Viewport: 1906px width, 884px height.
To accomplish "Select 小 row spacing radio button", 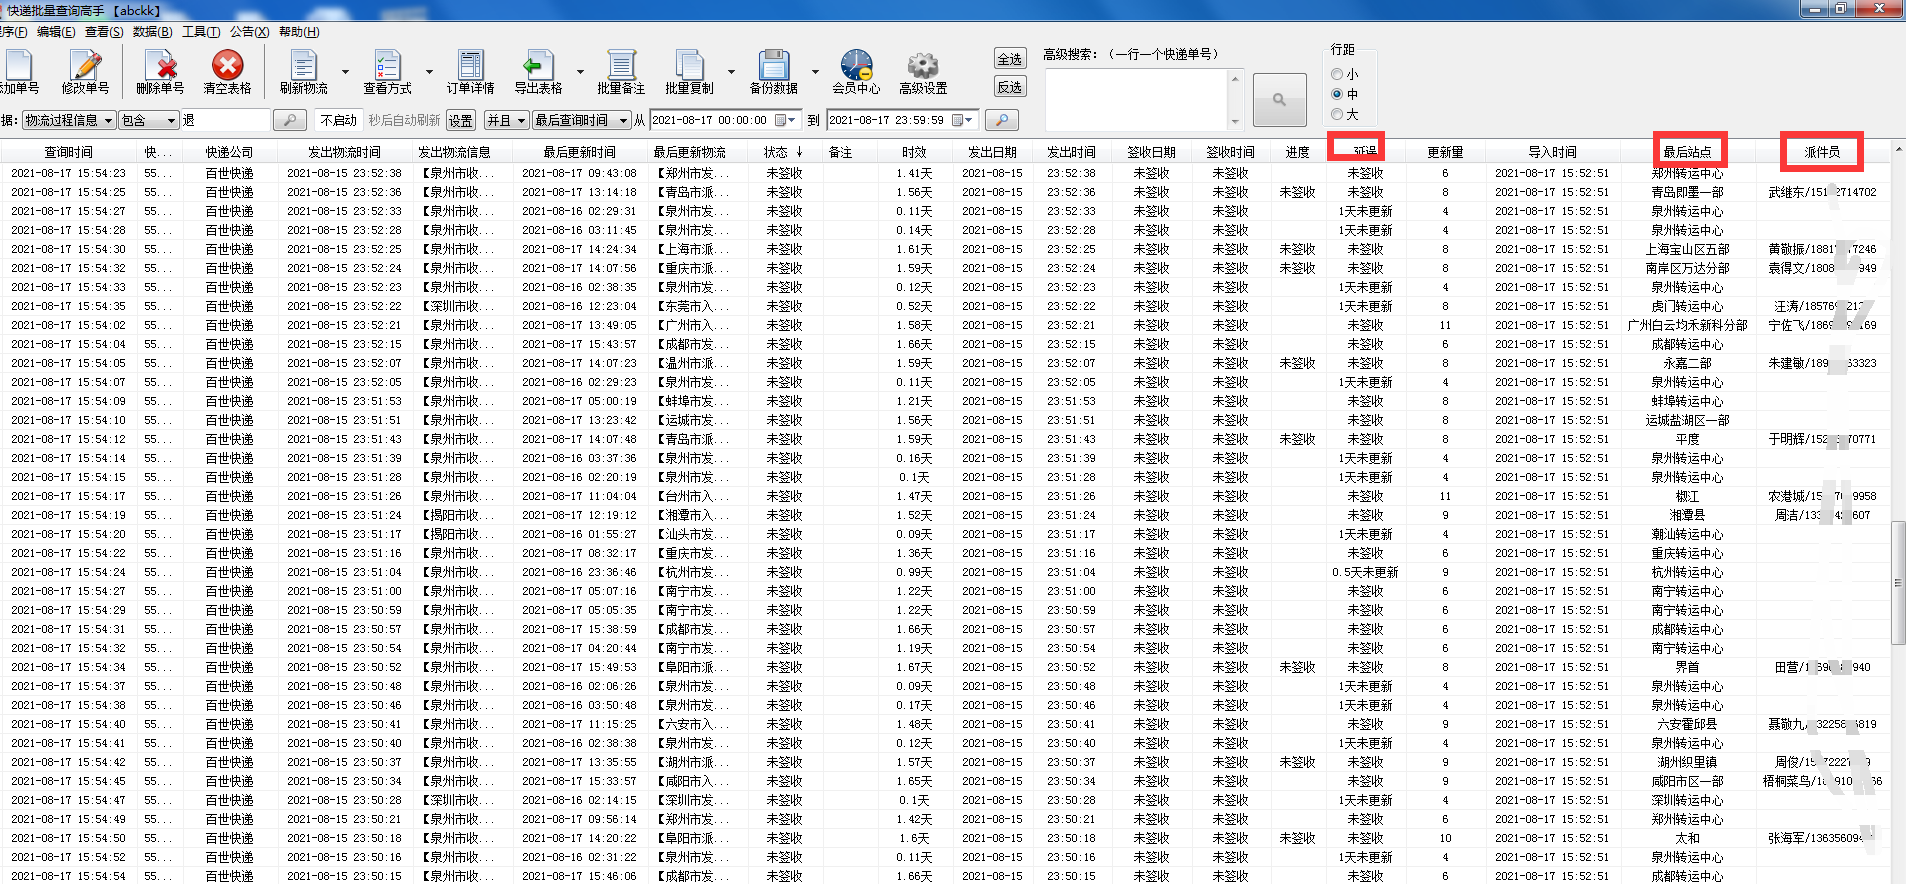I will coord(1337,74).
